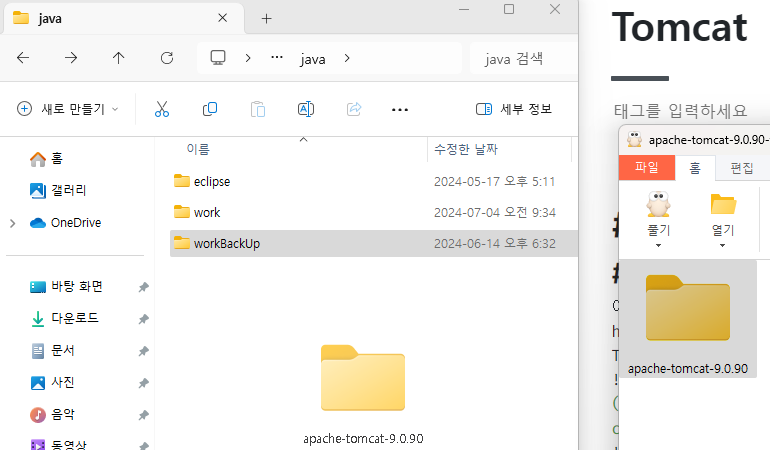
Task: Open 다운로드 quick access
Action: tap(64, 318)
